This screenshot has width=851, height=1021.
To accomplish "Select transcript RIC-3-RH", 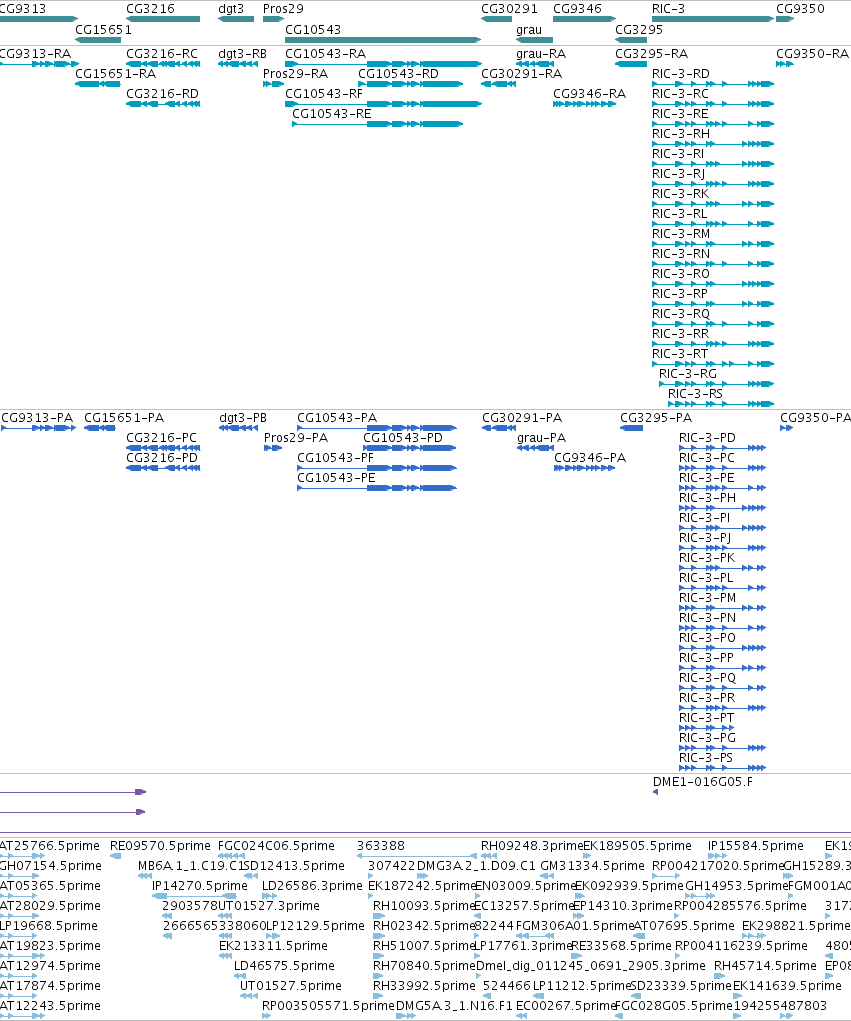I will tap(681, 133).
